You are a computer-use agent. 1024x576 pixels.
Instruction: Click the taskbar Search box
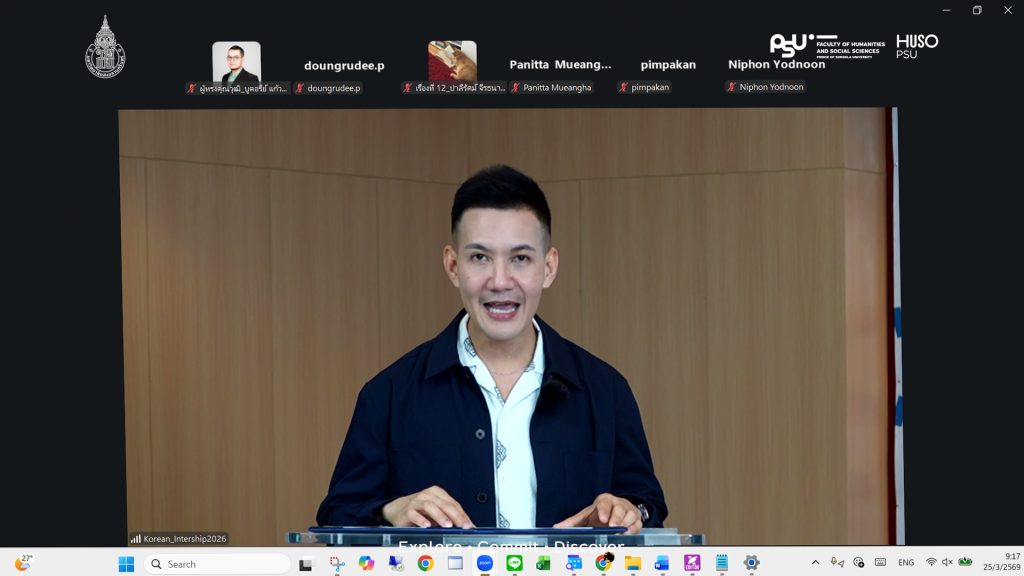click(x=217, y=563)
